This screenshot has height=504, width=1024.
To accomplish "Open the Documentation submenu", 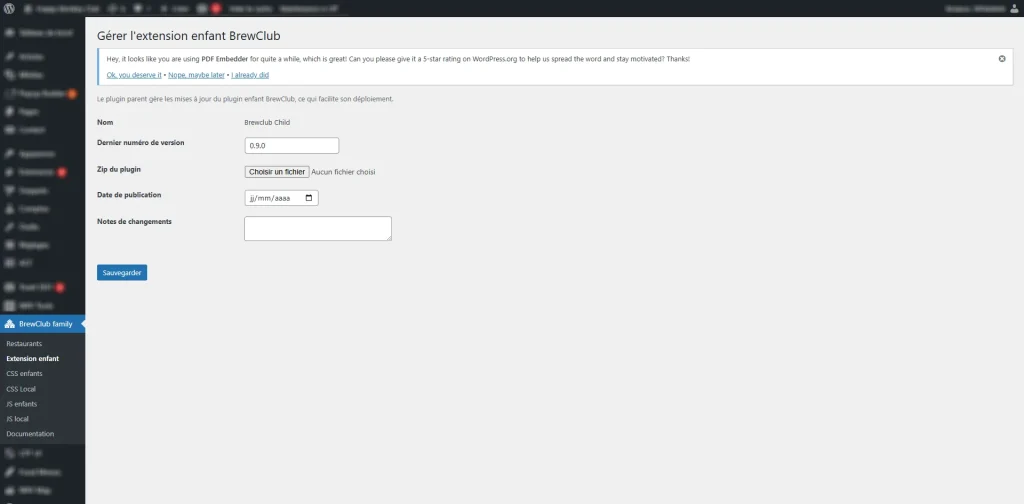I will [30, 433].
